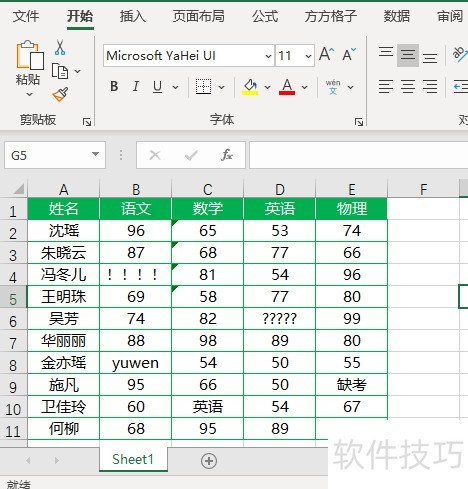This screenshot has width=468, height=489.
Task: Click the decrease indent icon
Action: 461,87
